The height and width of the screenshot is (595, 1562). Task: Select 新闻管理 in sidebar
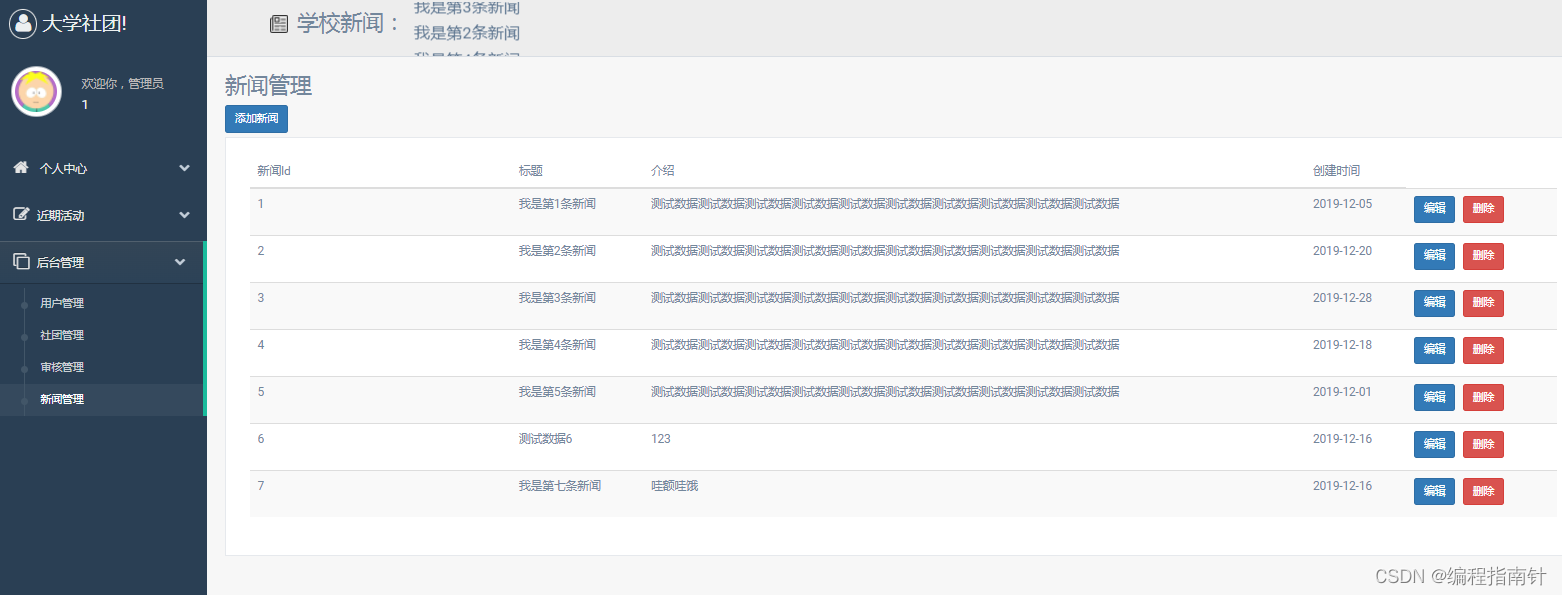click(62, 399)
